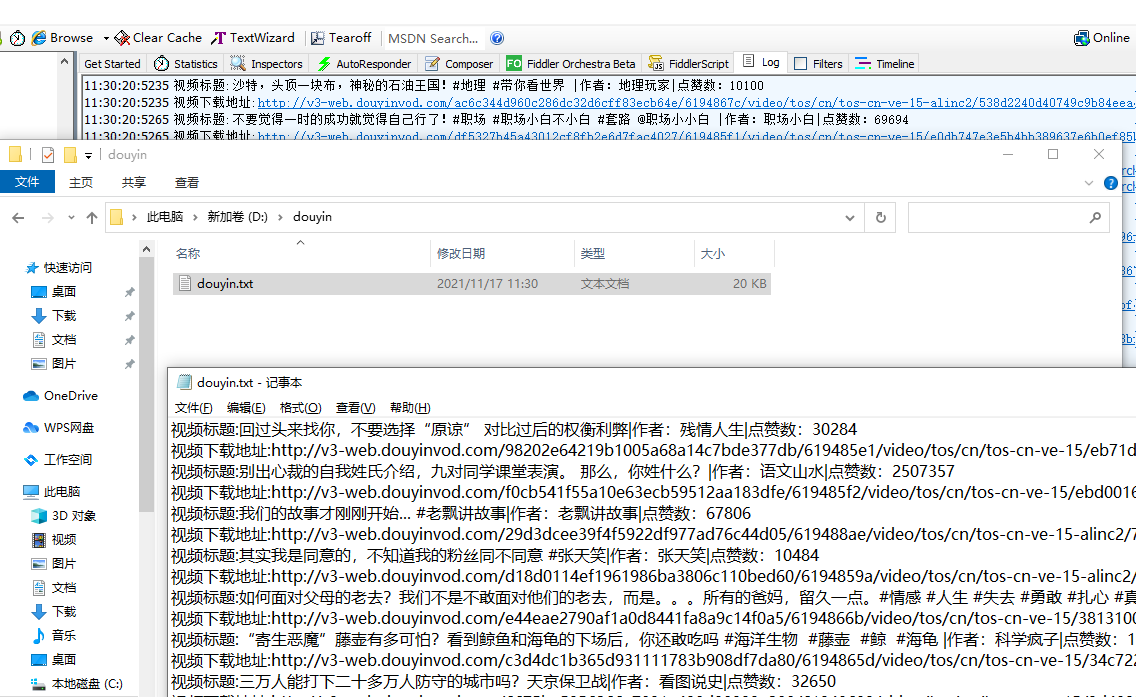Screen dimensions: 1136x697
Task: Select the Log tab in Fiddler
Action: [761, 62]
